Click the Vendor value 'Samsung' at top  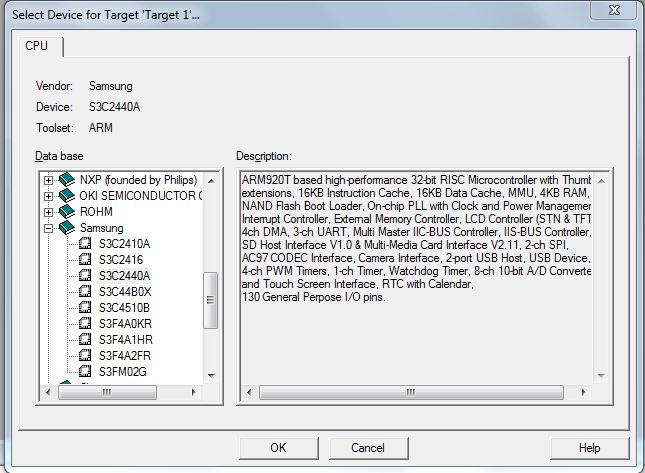[x=111, y=86]
